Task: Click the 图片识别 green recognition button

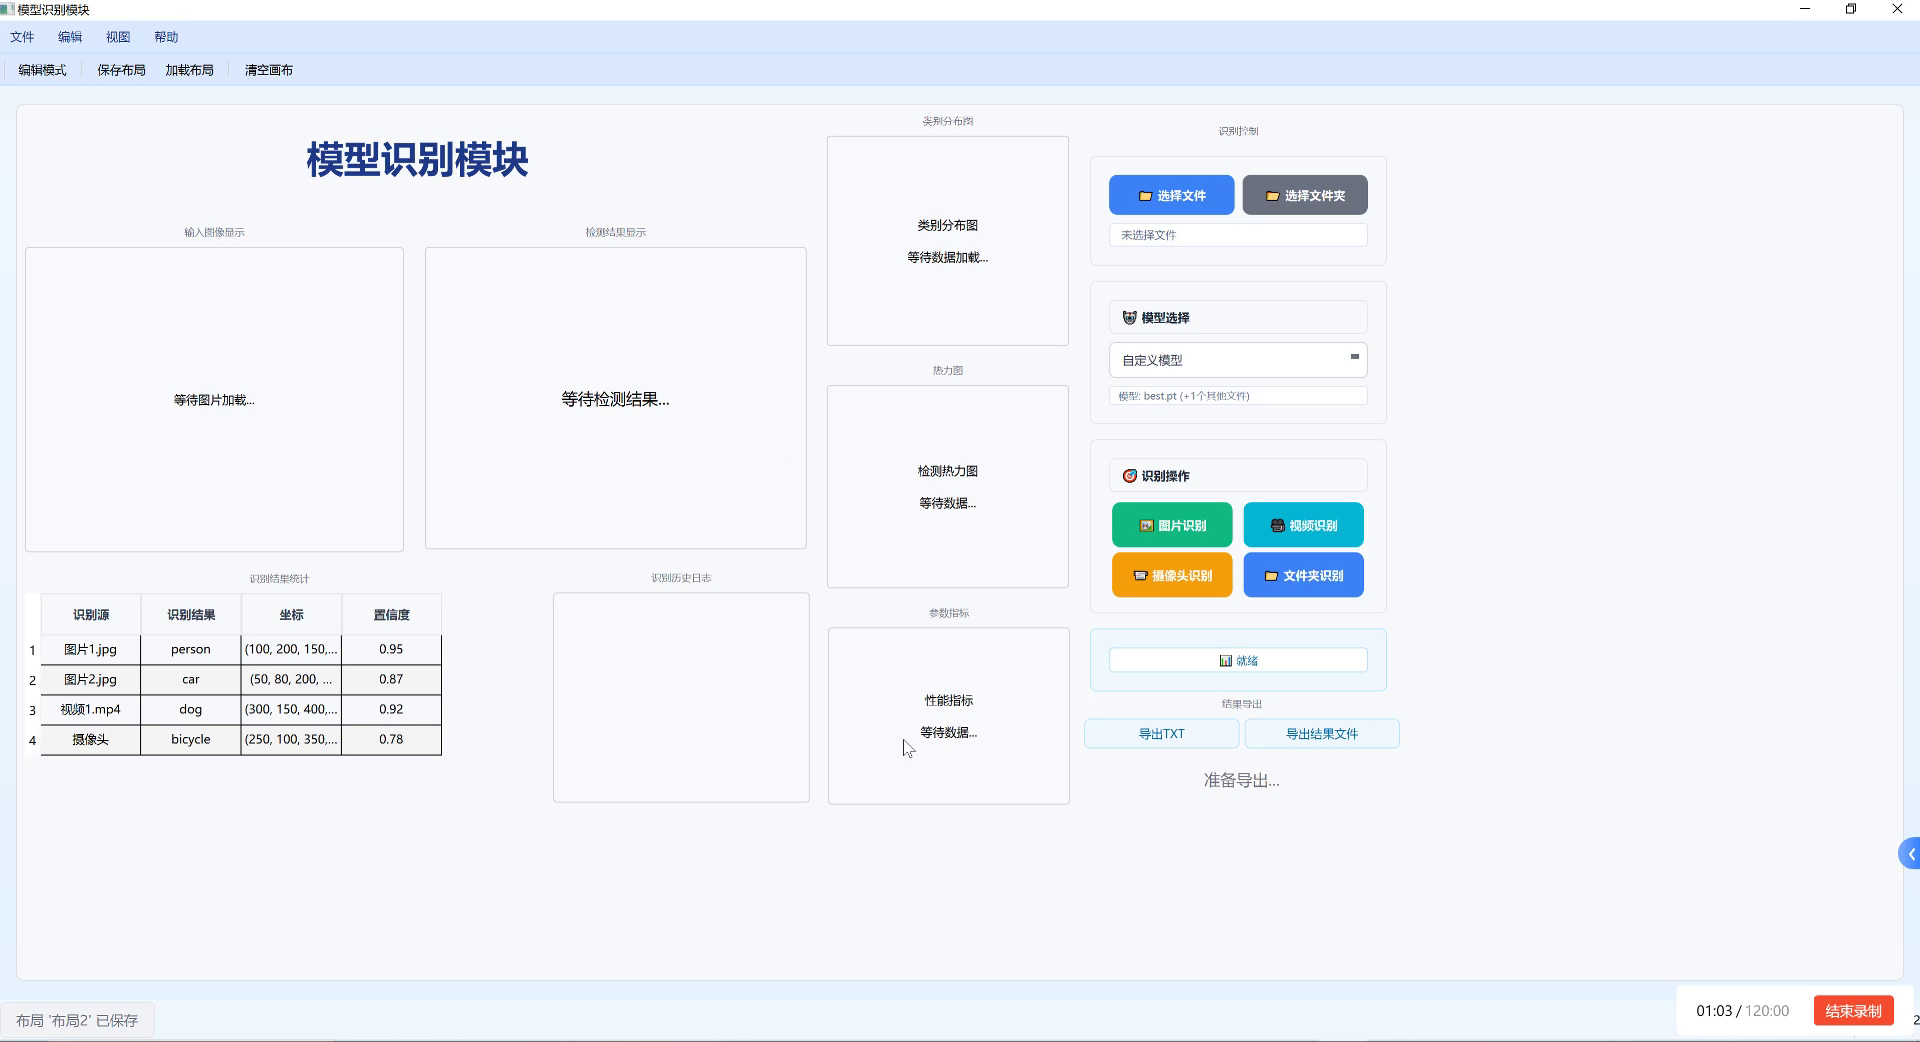Action: [x=1171, y=524]
